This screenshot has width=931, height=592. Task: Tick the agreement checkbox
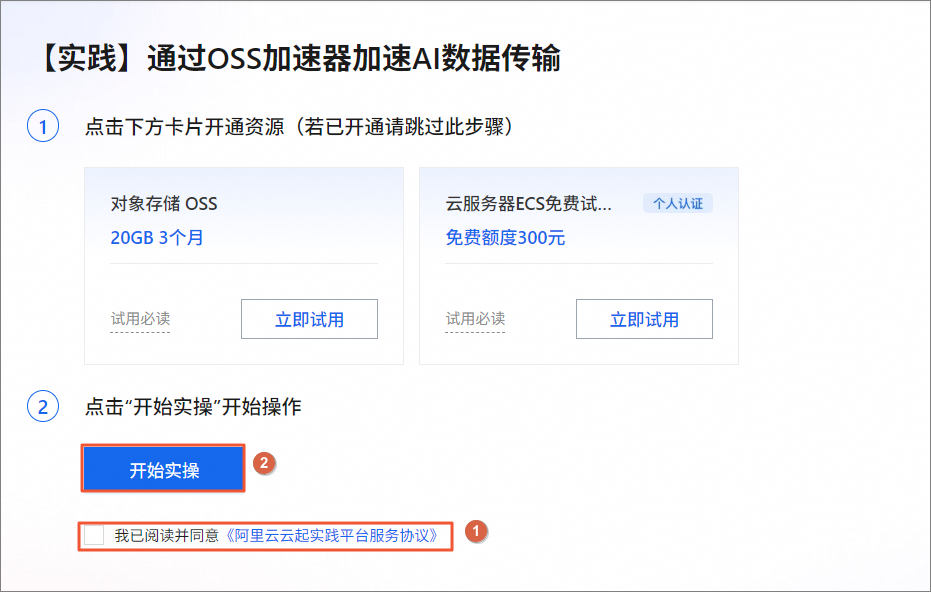(94, 535)
